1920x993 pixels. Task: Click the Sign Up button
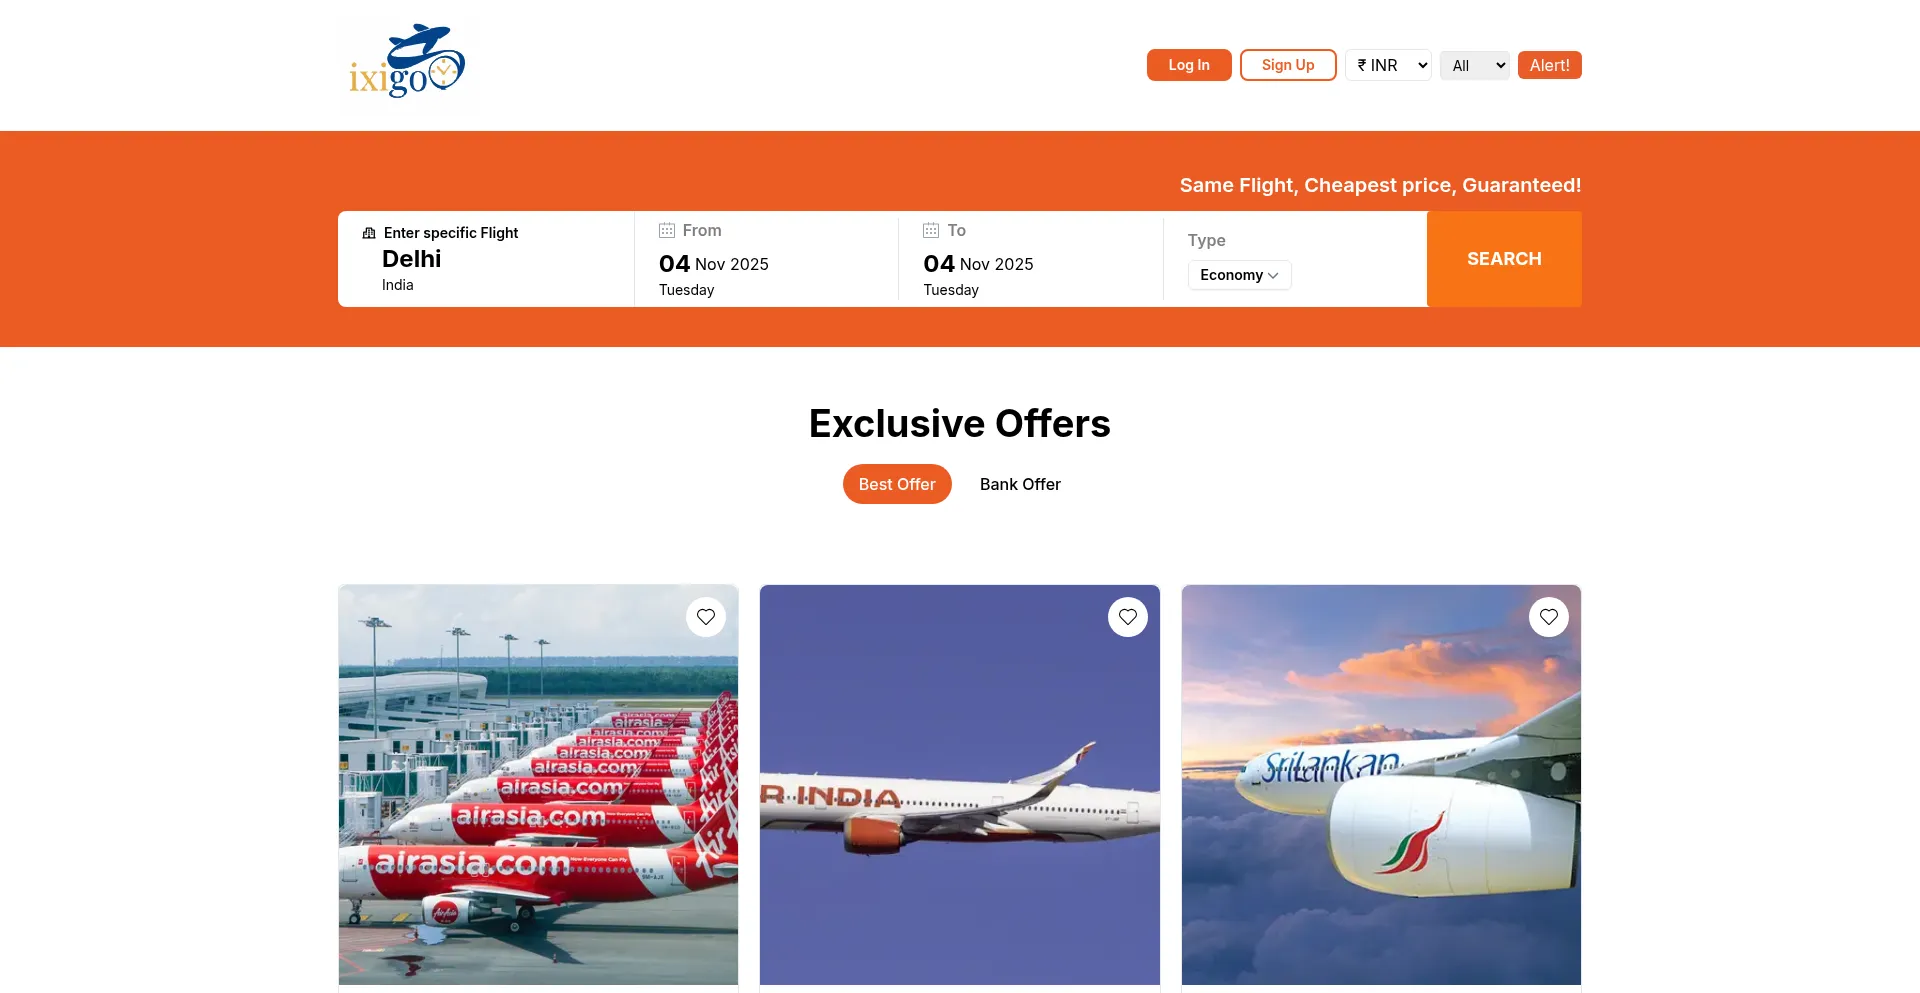coord(1288,65)
